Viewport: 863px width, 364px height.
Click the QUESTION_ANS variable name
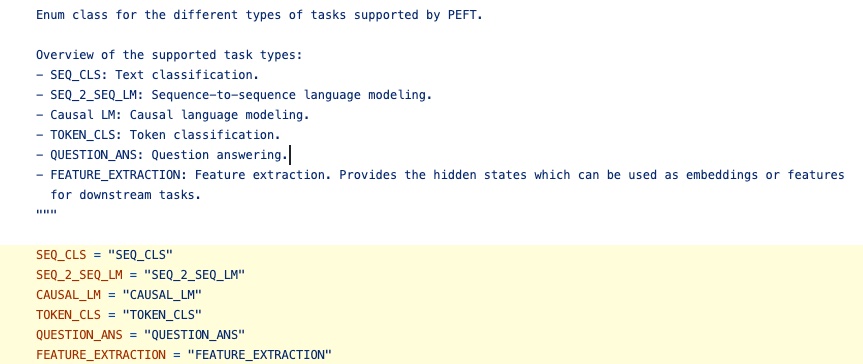(79, 334)
